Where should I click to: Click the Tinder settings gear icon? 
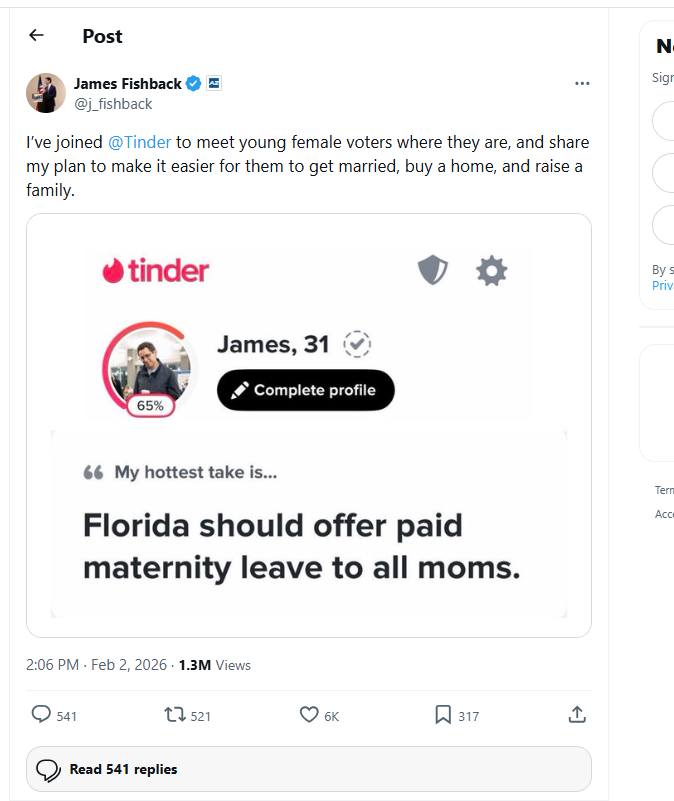pyautogui.click(x=491, y=270)
